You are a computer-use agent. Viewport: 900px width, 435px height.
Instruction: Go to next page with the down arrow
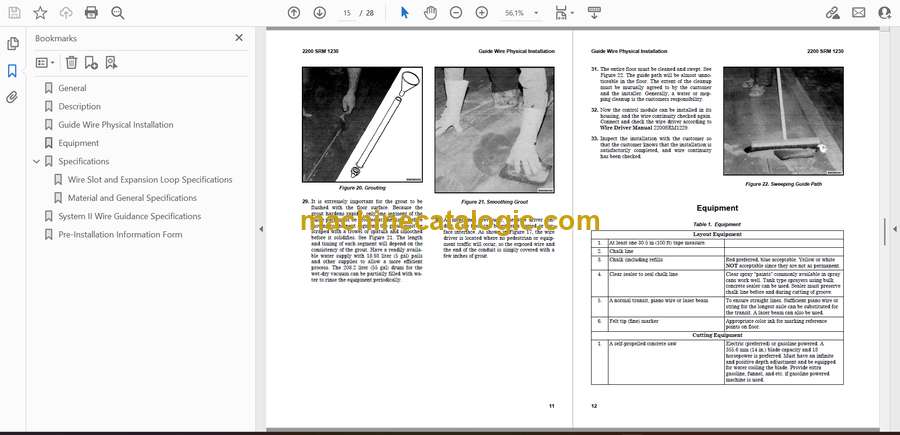pos(320,13)
